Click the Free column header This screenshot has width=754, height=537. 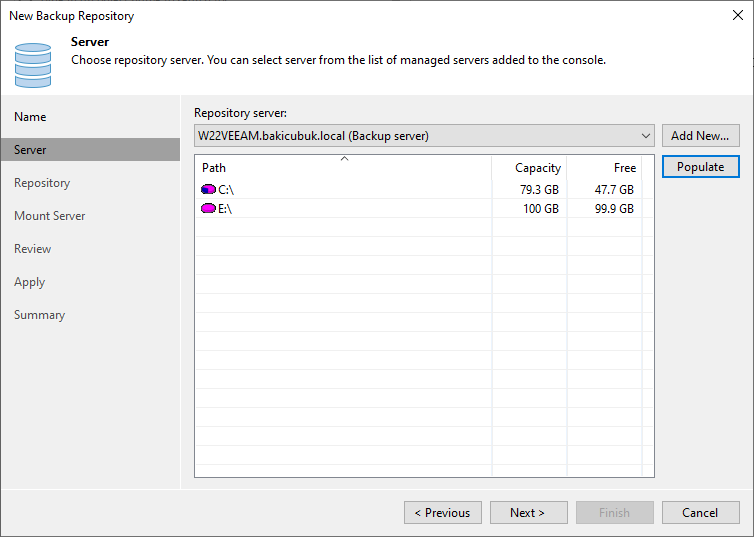click(x=604, y=168)
